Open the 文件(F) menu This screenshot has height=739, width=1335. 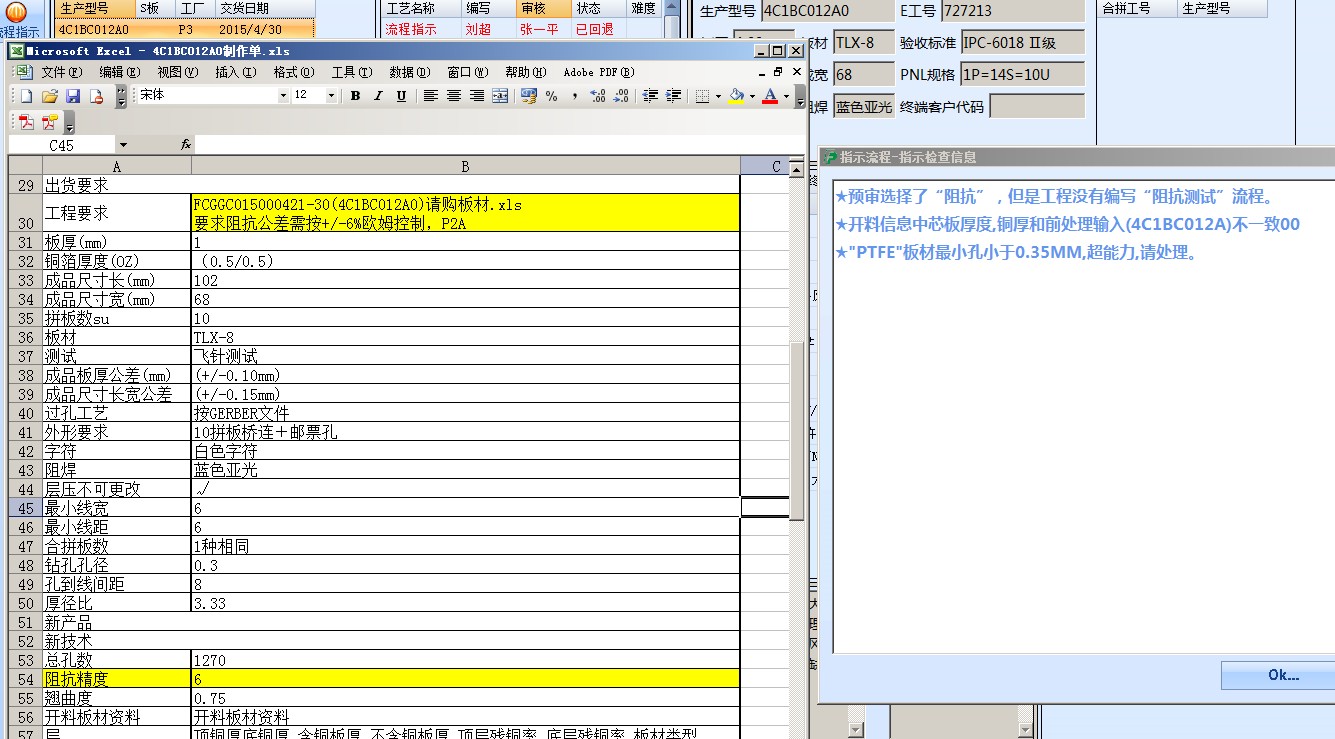point(61,72)
